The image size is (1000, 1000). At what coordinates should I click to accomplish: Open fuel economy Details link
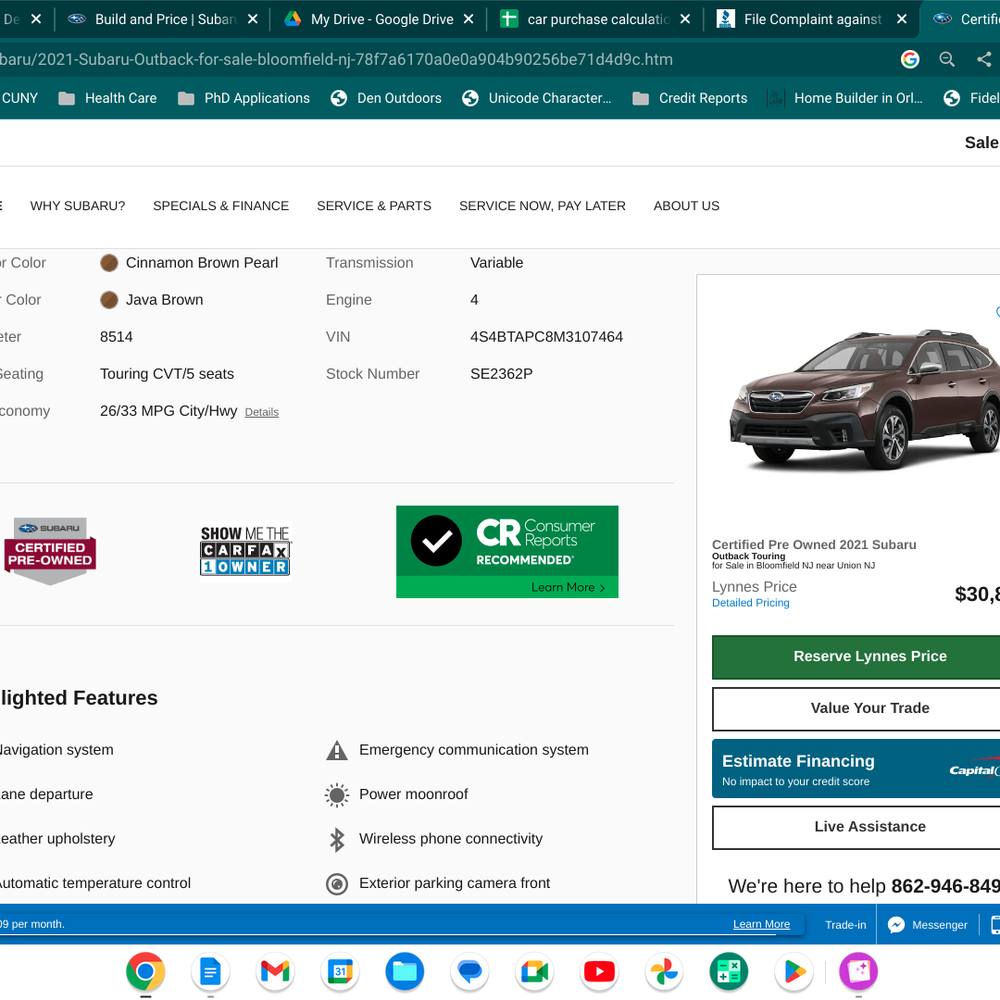pyautogui.click(x=261, y=412)
